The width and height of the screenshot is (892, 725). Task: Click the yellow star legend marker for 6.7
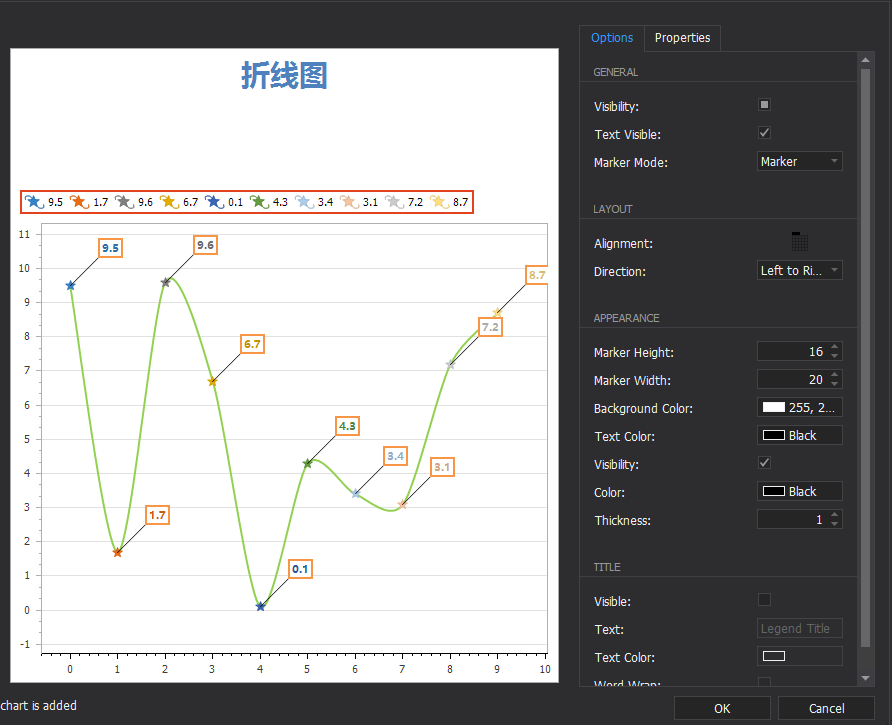point(170,201)
